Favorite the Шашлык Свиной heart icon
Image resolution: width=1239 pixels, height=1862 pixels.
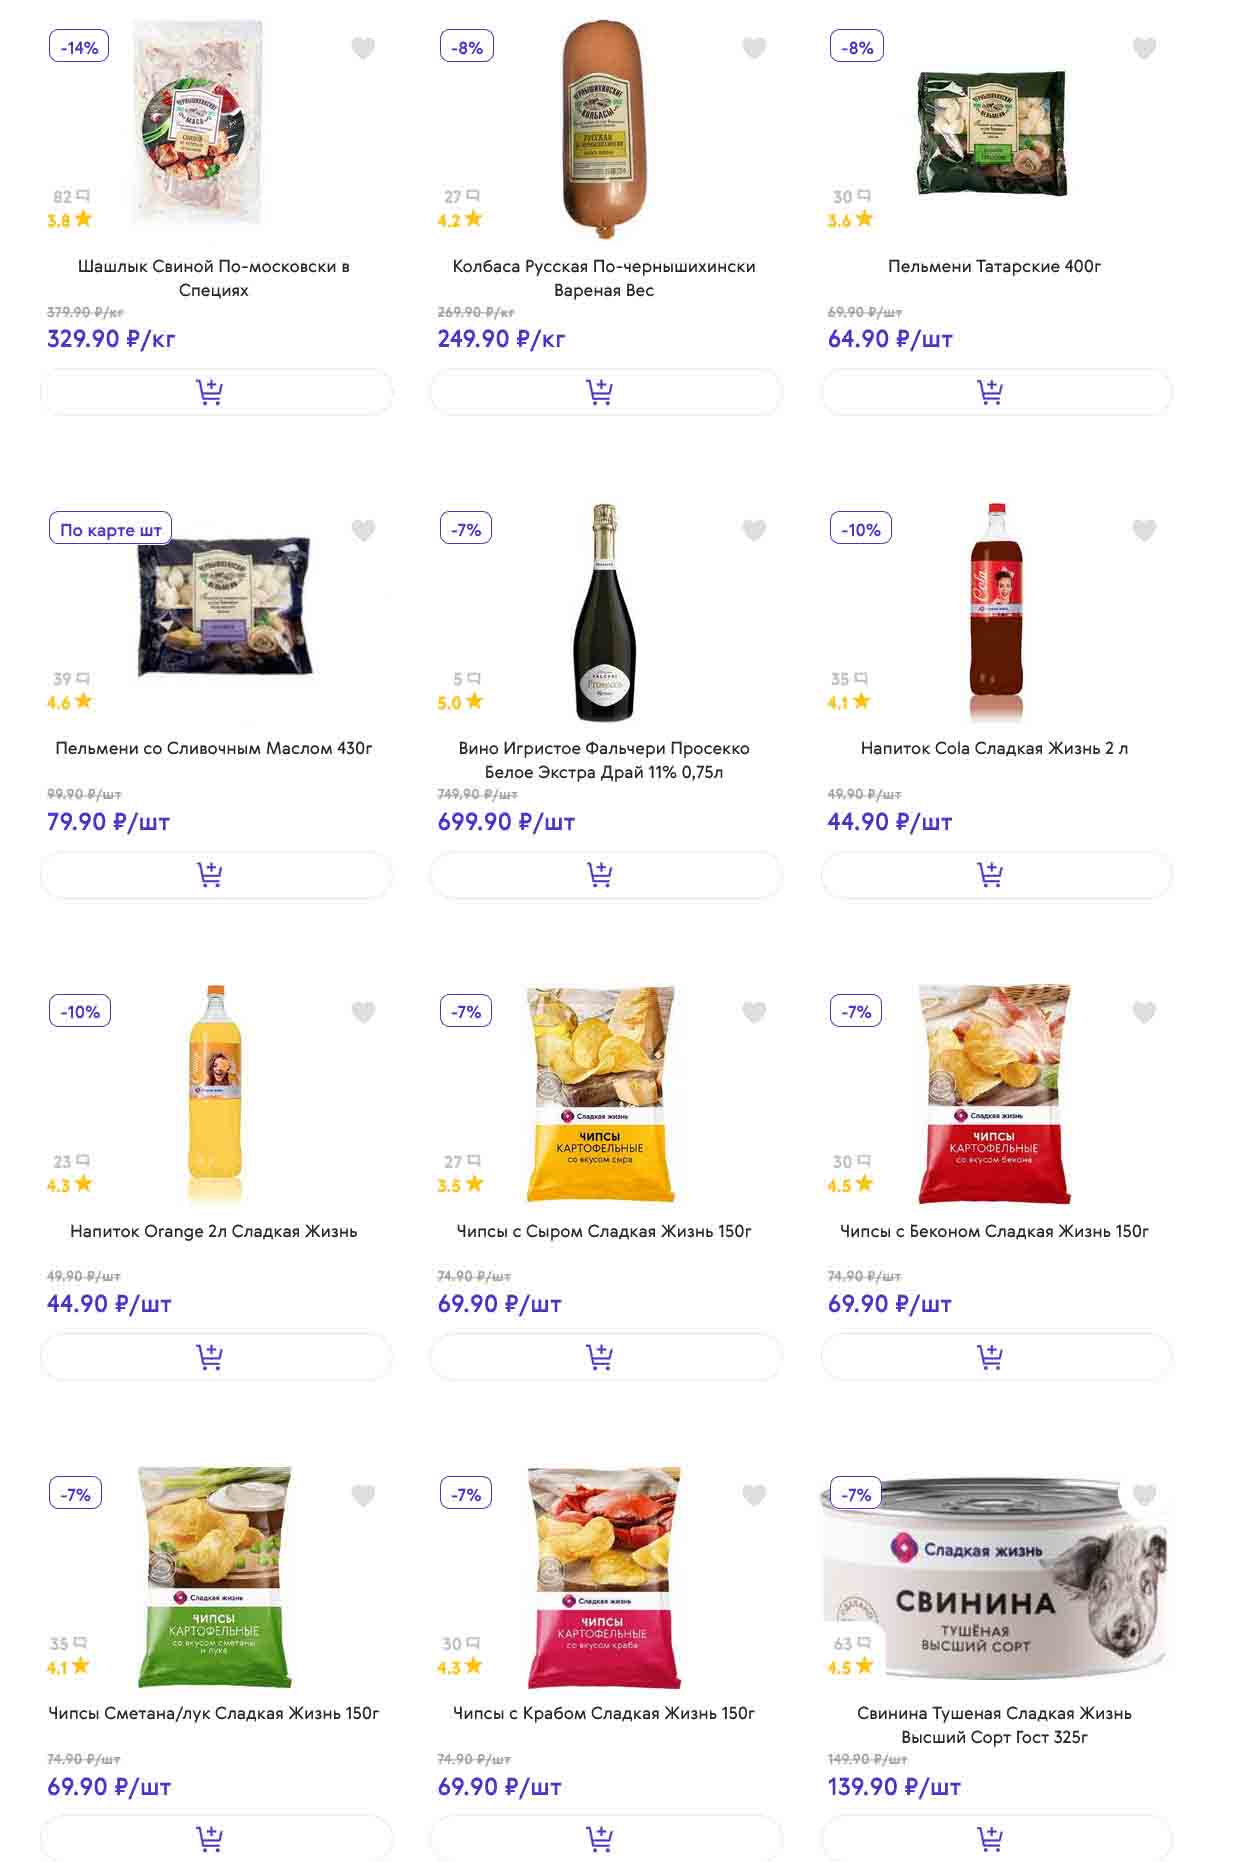[363, 48]
